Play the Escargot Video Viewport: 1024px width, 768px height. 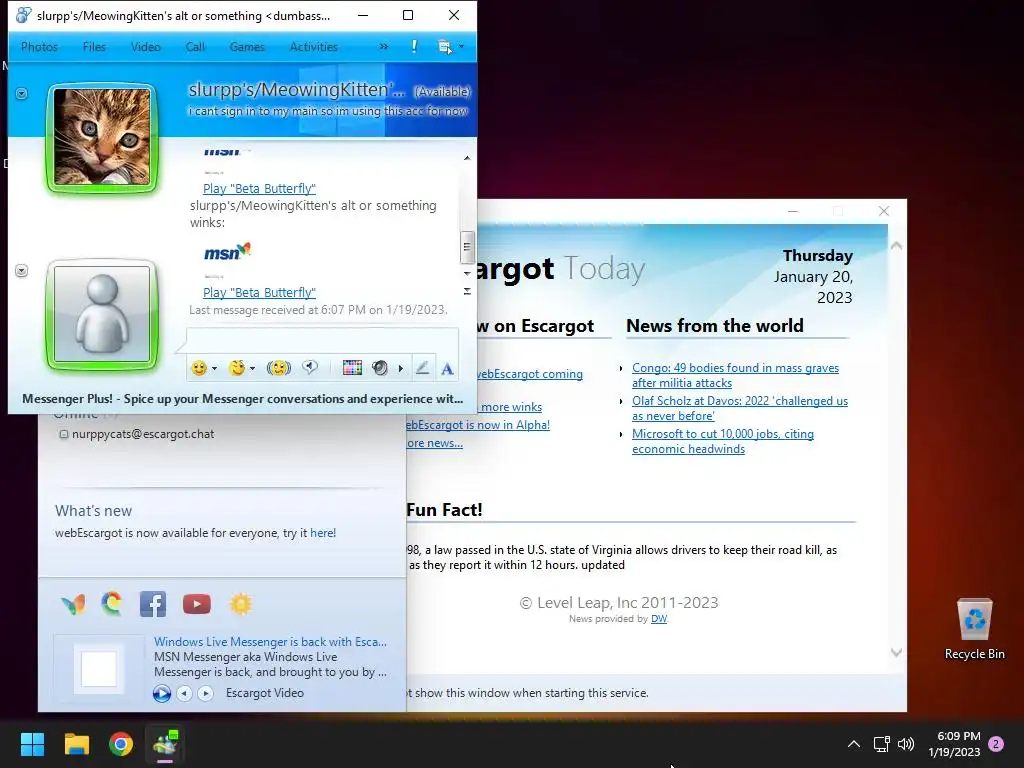click(162, 693)
